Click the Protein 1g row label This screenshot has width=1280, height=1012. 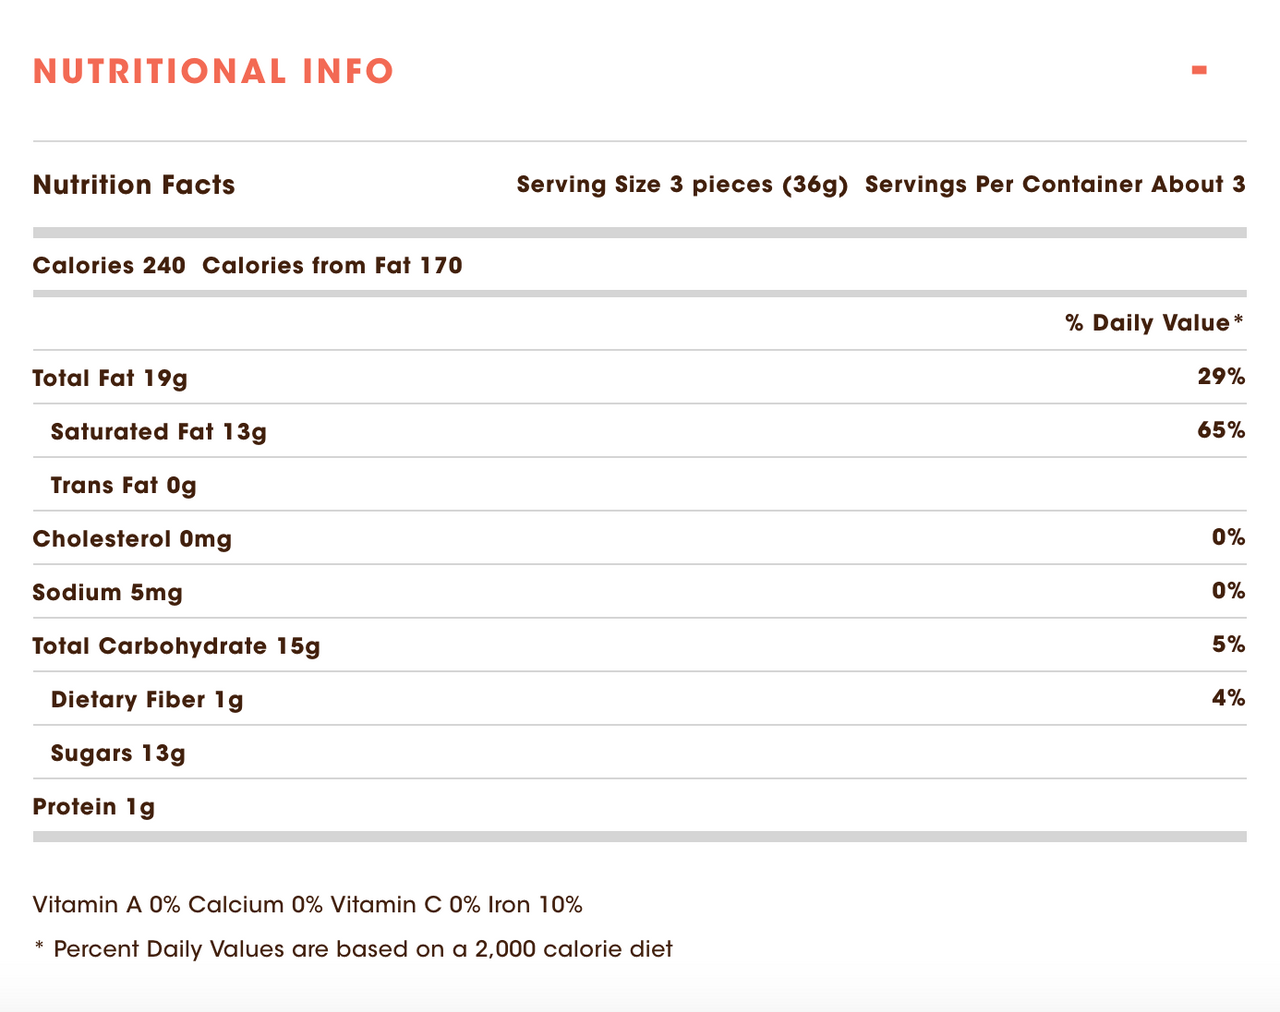click(x=94, y=807)
